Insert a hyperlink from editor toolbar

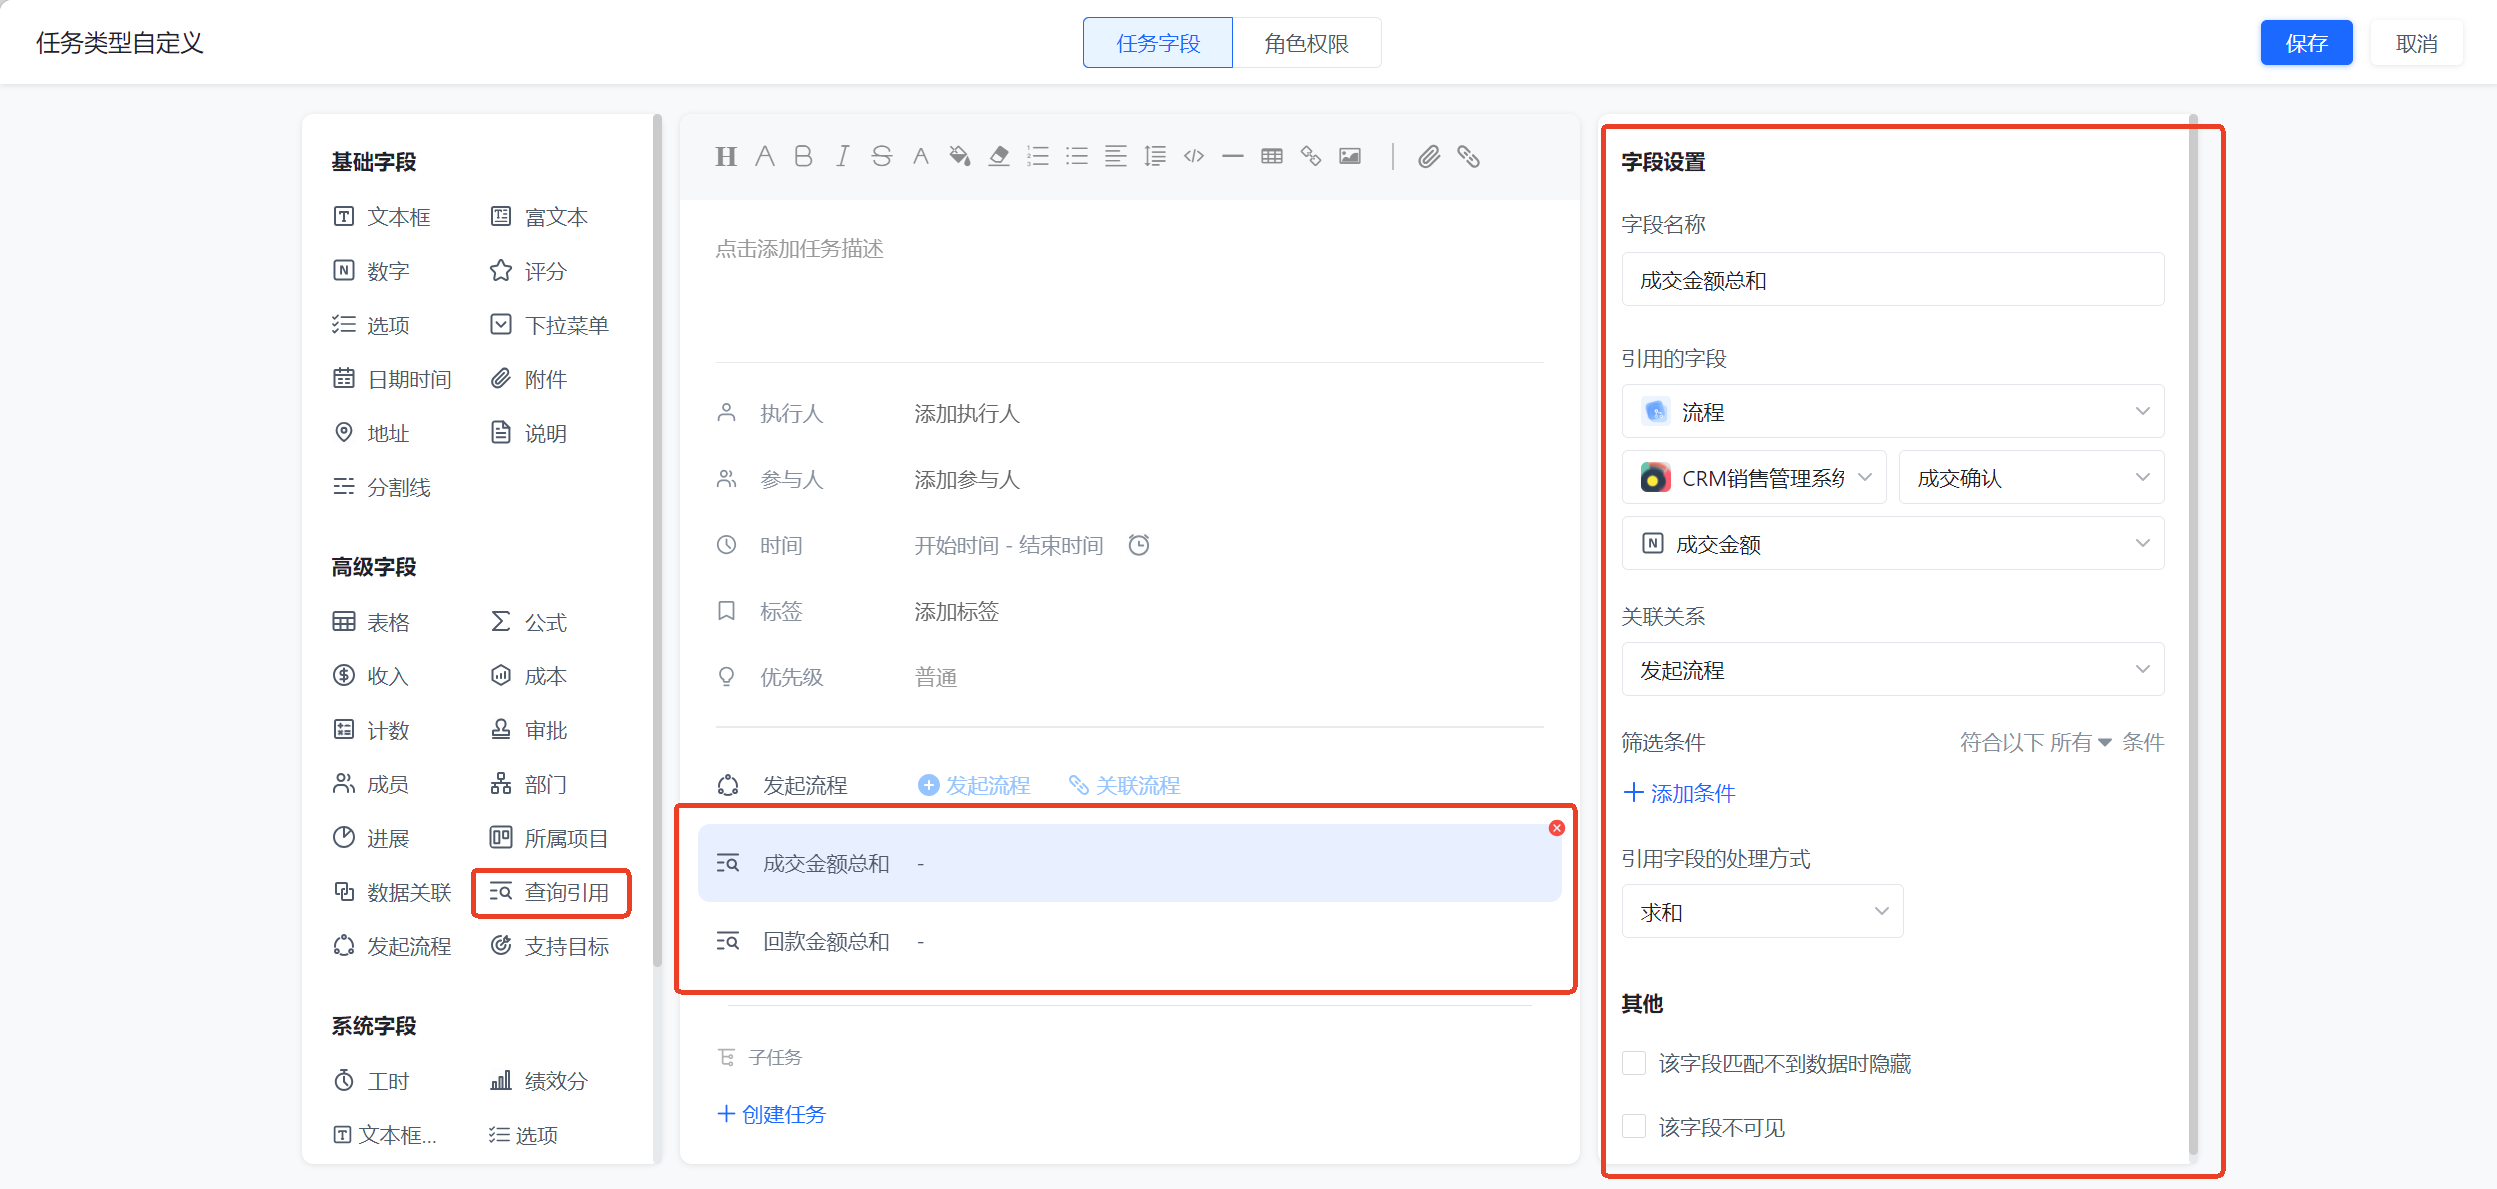pos(1311,156)
